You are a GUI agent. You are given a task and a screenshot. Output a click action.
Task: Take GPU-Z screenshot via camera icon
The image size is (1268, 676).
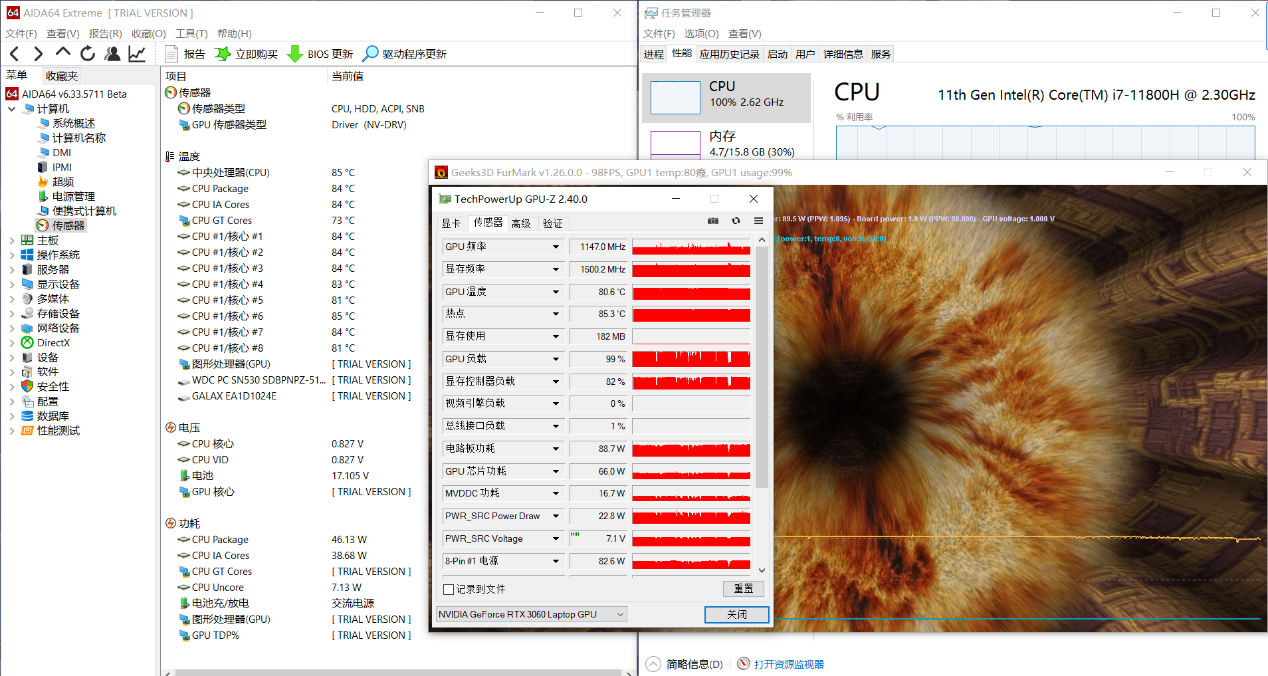713,221
